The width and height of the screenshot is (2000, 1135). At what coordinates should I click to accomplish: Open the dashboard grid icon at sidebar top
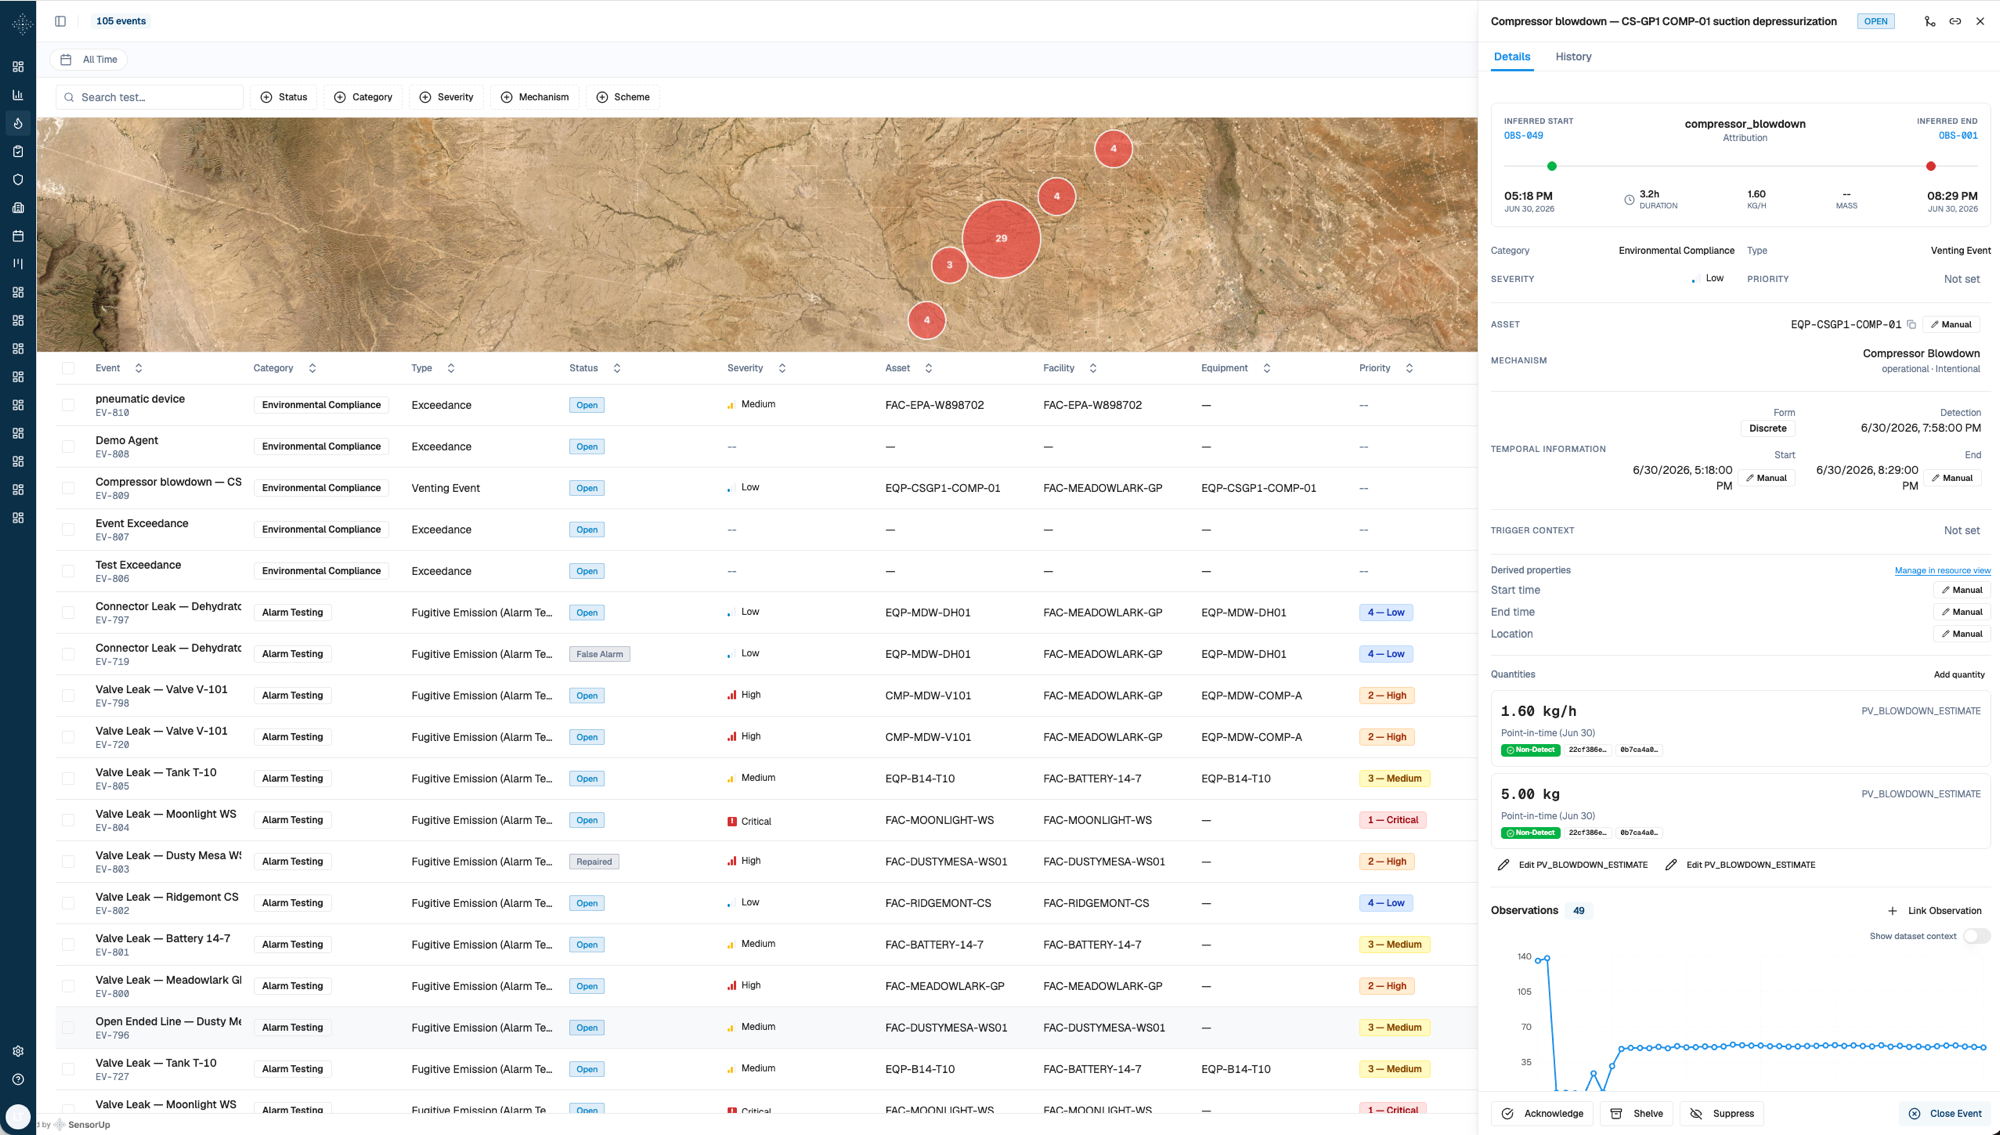[18, 67]
